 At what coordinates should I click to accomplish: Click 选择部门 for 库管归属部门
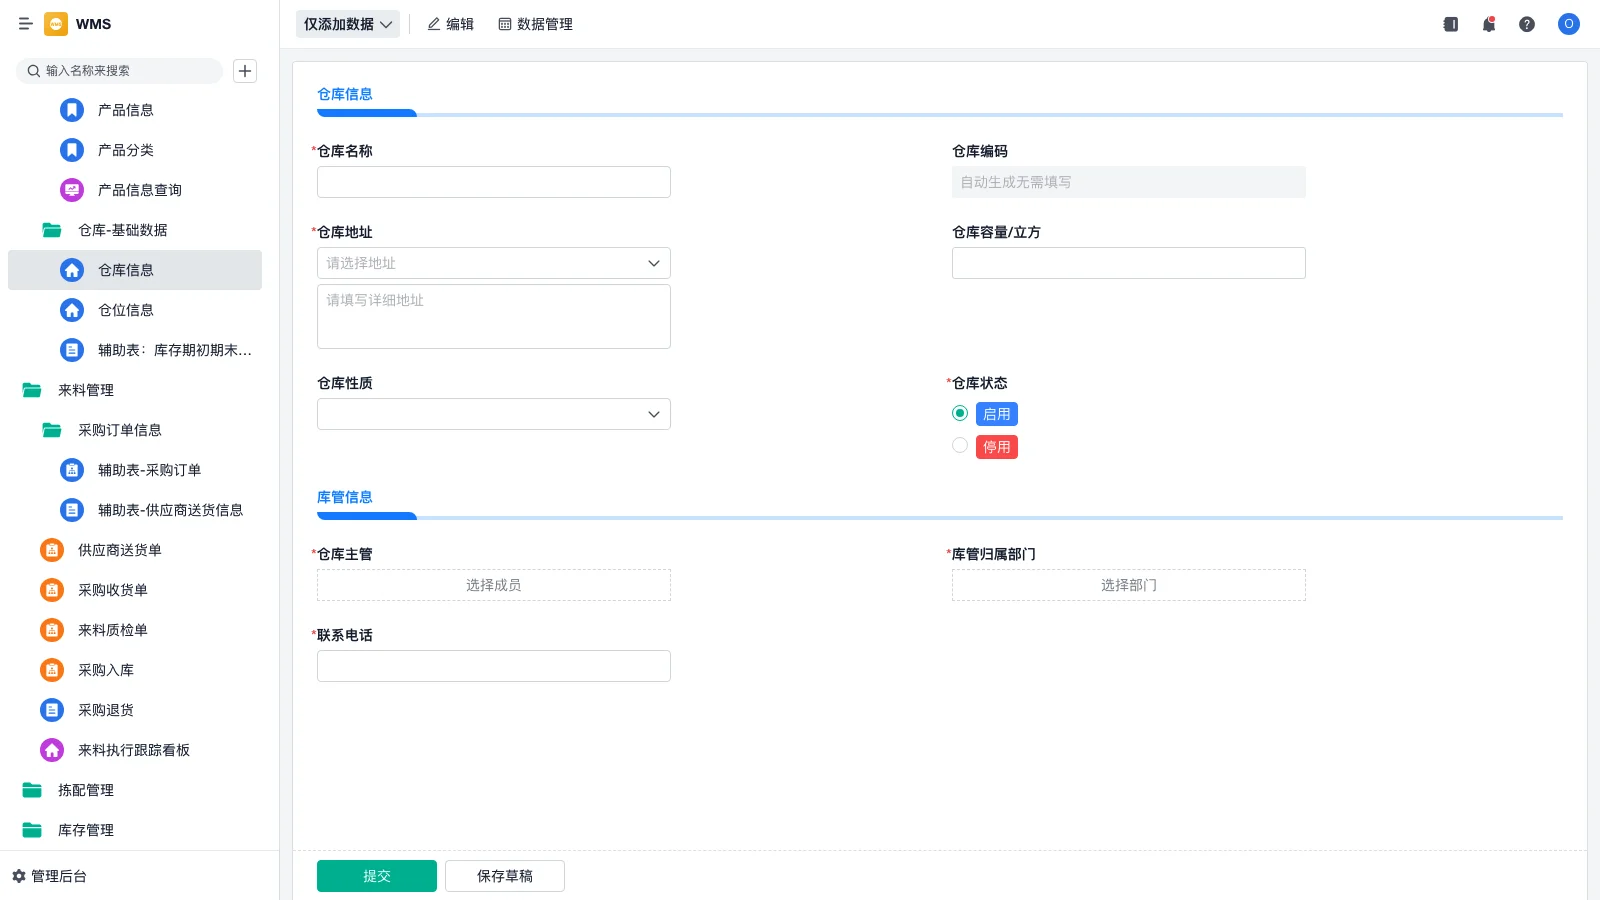pos(1129,585)
